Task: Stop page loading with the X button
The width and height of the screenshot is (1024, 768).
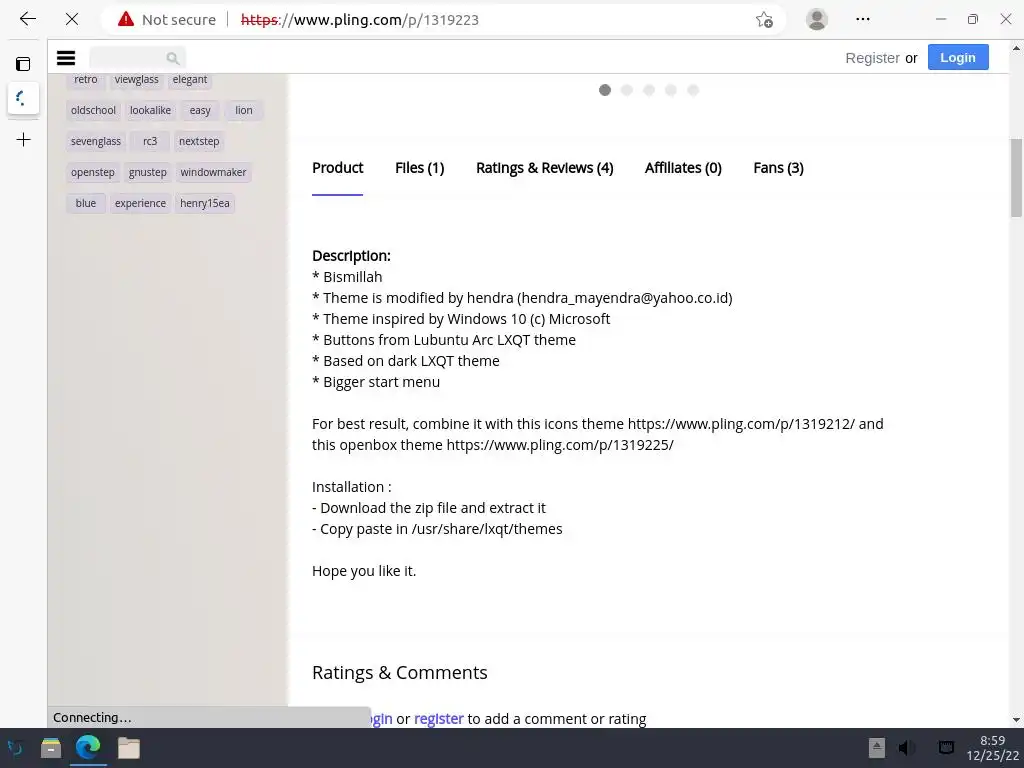Action: 72,19
